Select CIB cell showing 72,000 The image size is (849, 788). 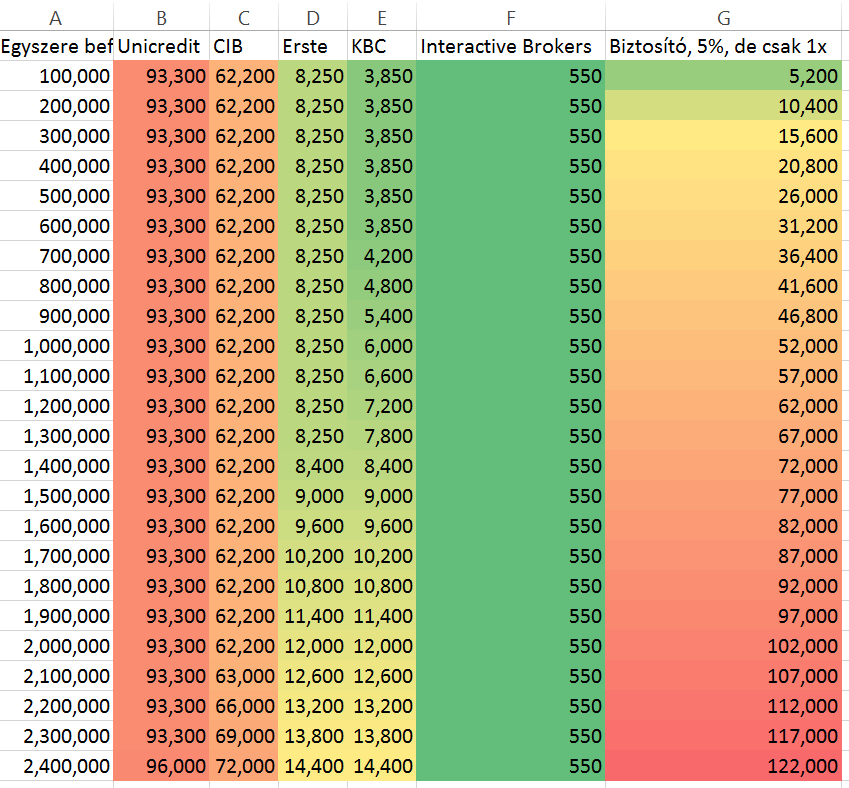pyautogui.click(x=244, y=766)
